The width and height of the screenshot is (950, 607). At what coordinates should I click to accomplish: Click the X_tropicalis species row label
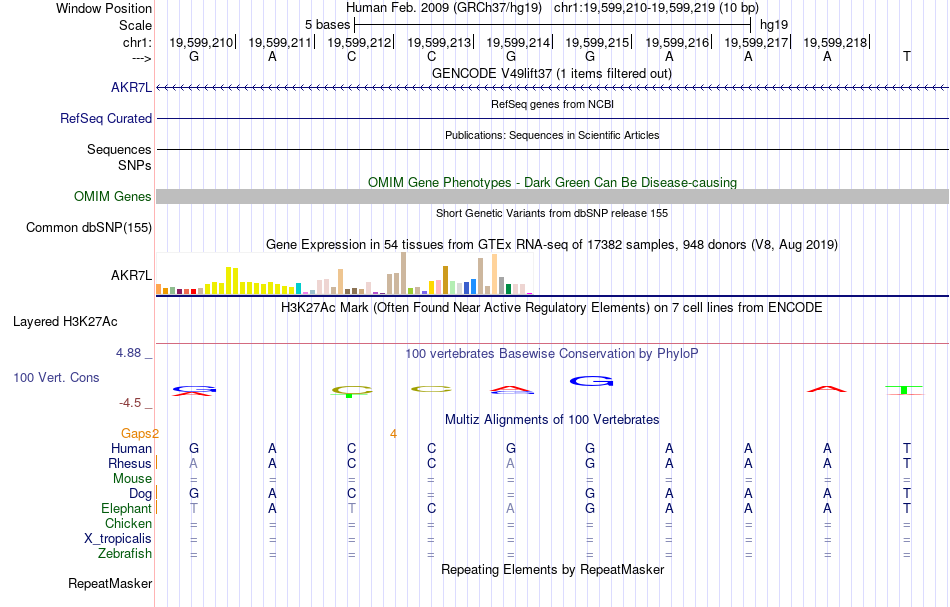tap(118, 539)
